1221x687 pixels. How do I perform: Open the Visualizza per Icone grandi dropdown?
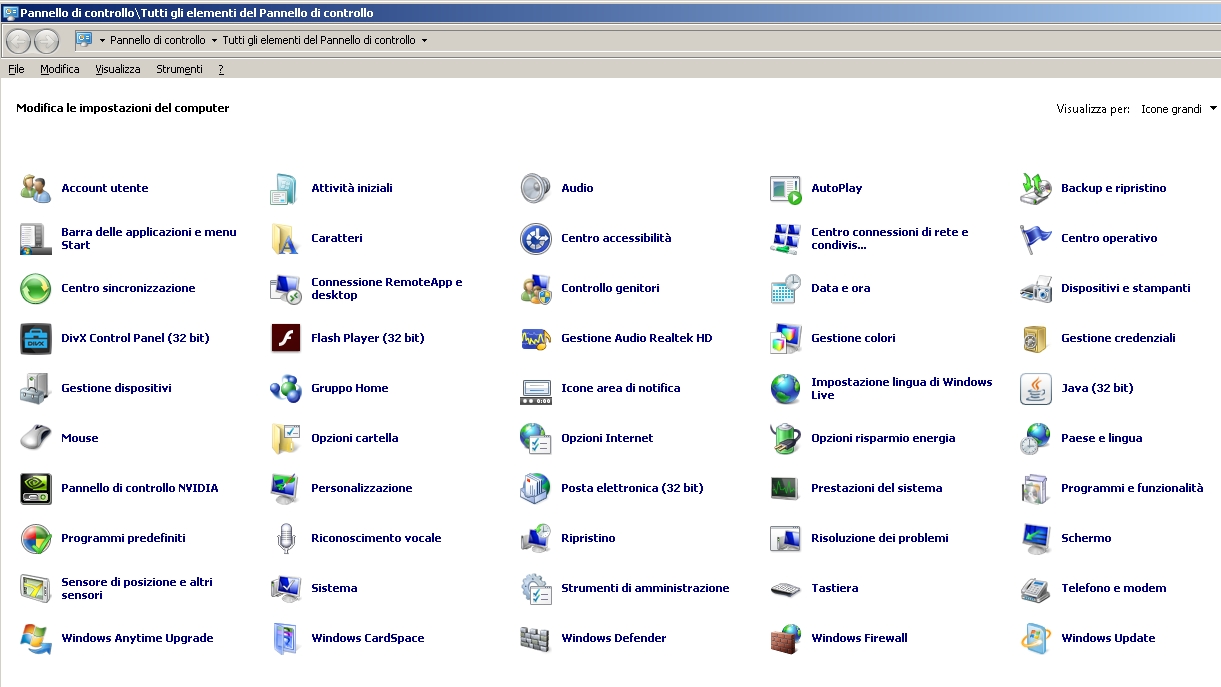(1179, 109)
